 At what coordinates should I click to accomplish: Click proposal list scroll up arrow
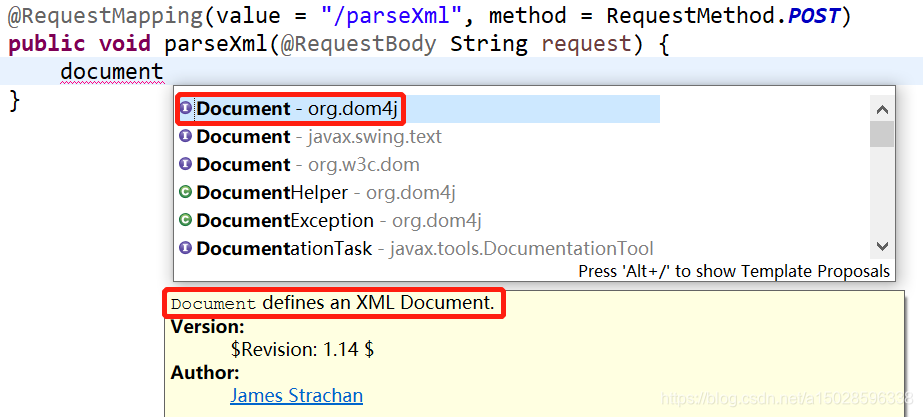click(882, 109)
